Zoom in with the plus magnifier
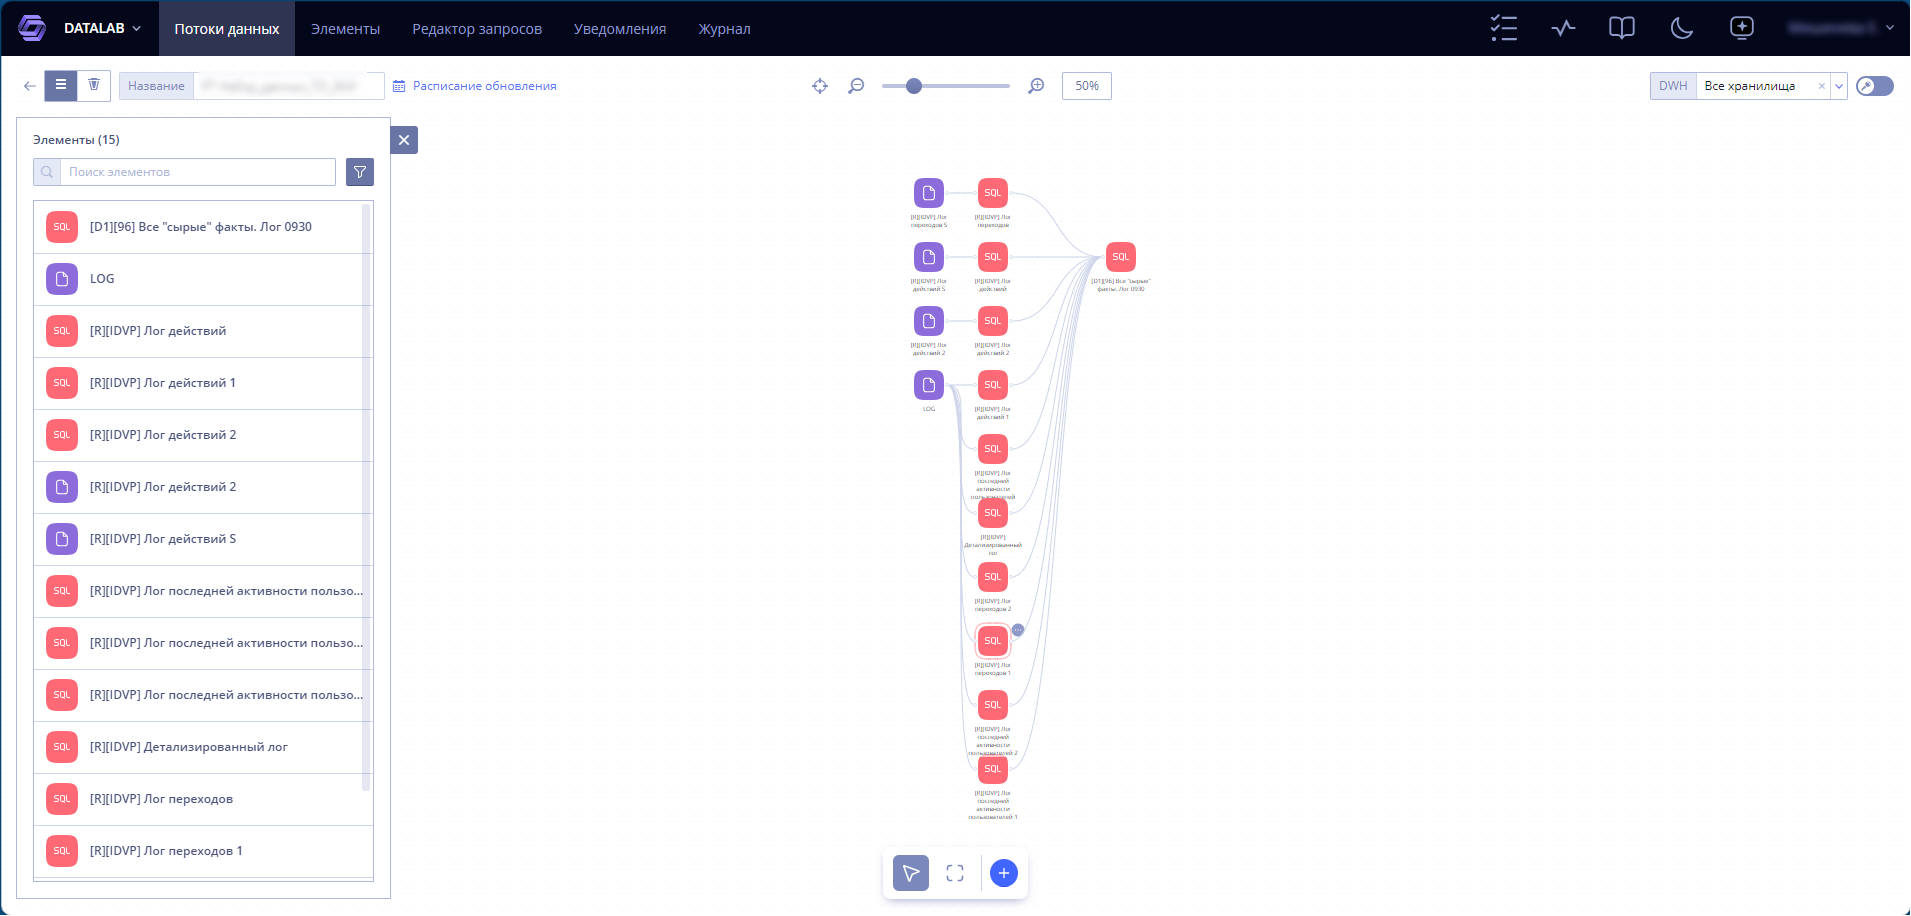This screenshot has width=1911, height=916. point(1037,86)
